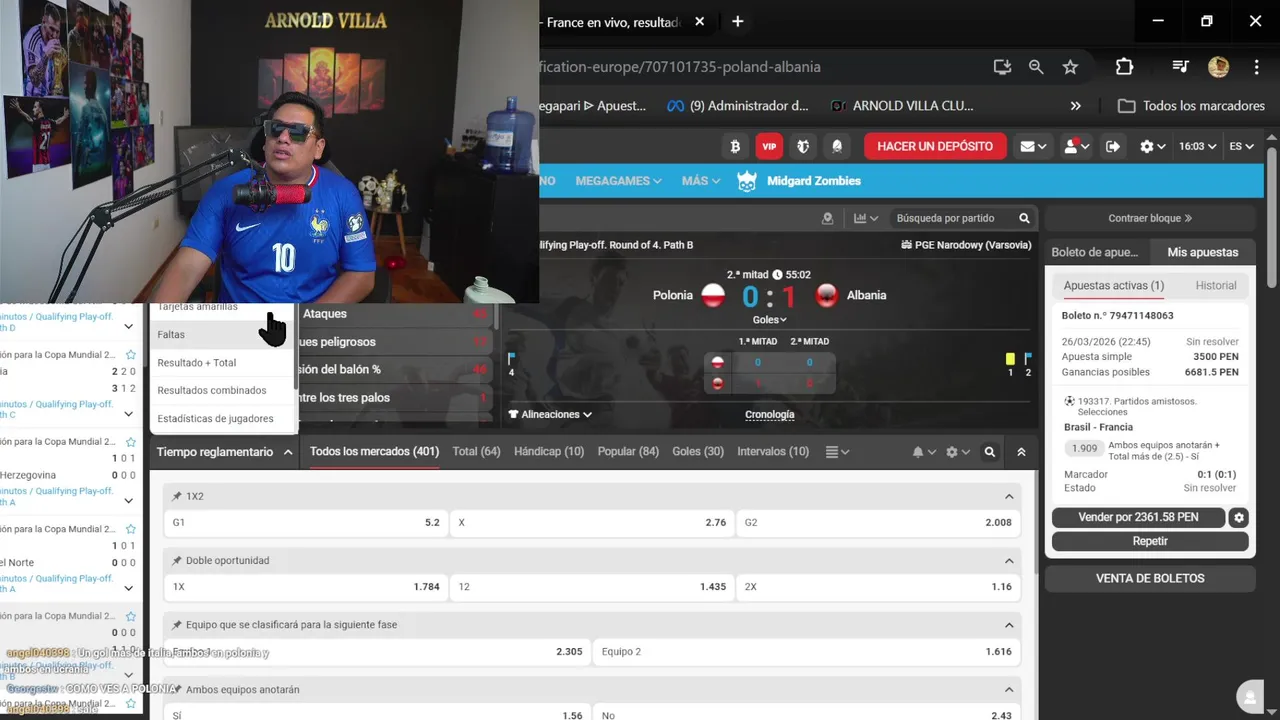The width and height of the screenshot is (1280, 720).
Task: Open the Chrome profile avatar
Action: (x=1218, y=67)
